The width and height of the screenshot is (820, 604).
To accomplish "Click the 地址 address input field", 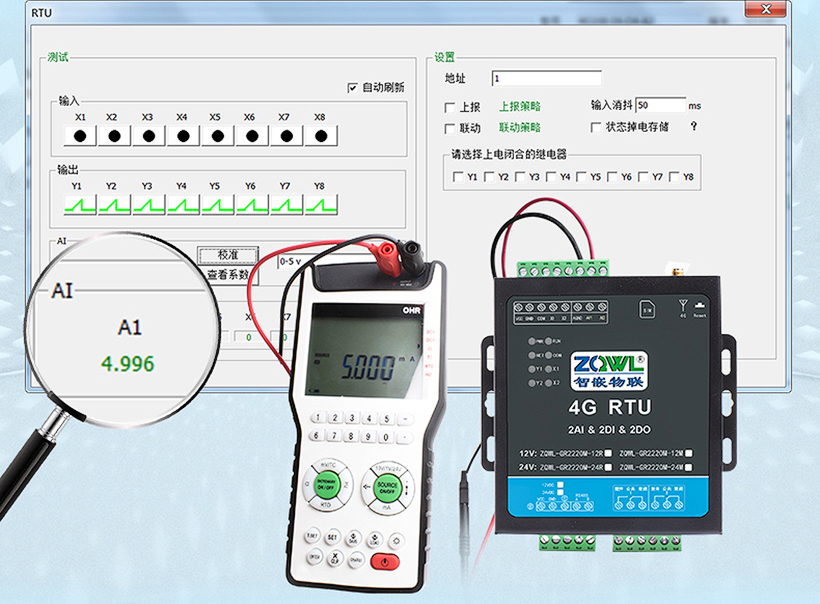I will (x=546, y=78).
